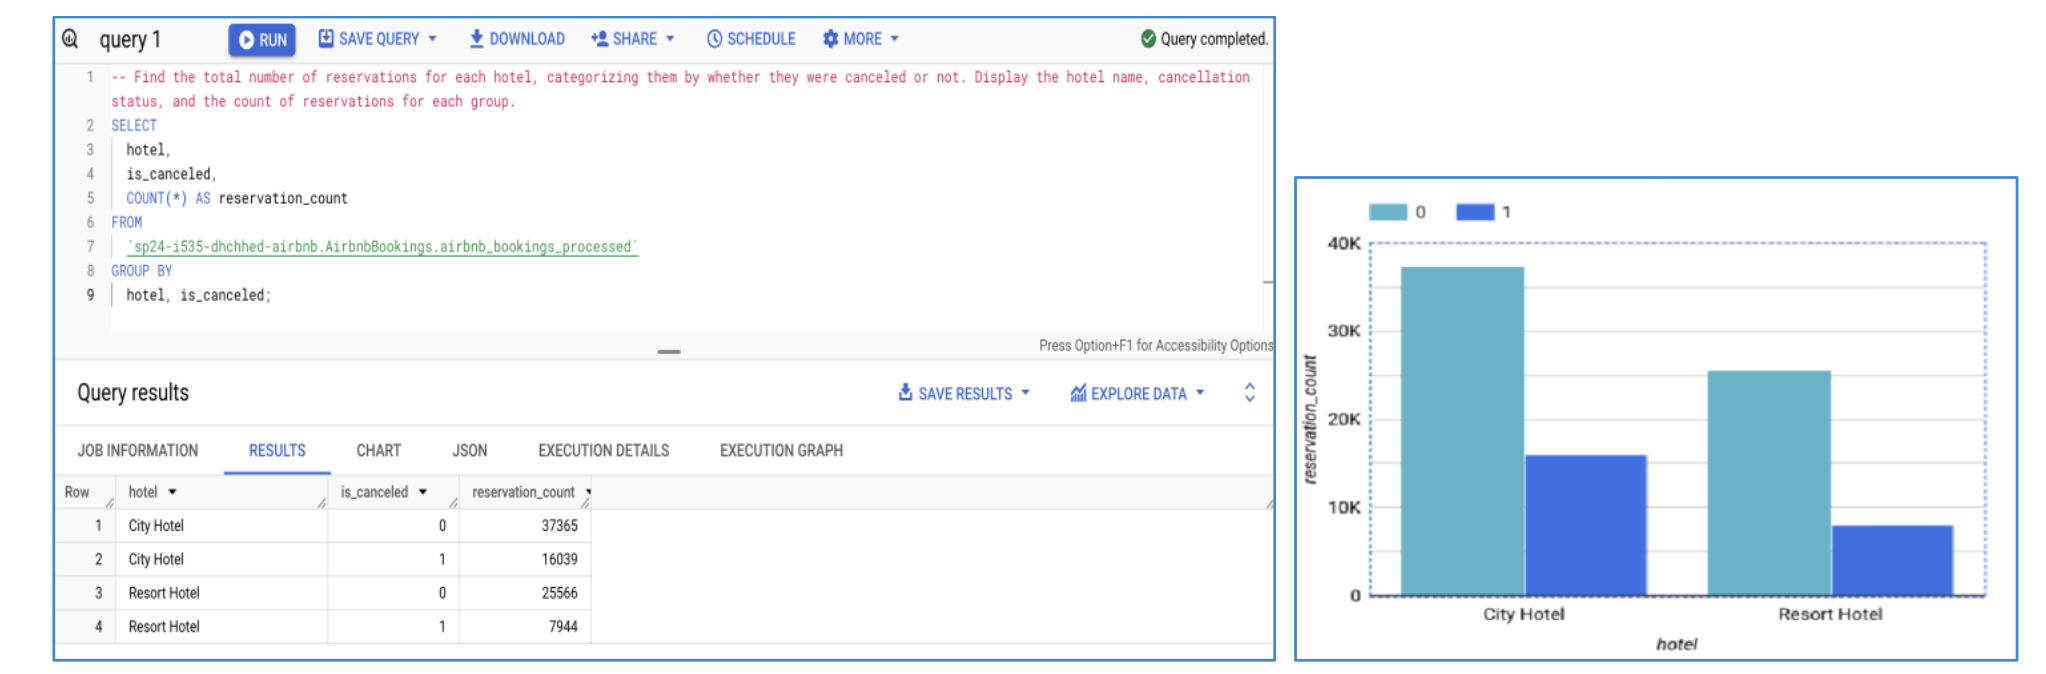Screen dimensions: 2046x674
Task: Open the MORE settings menu
Action: click(x=860, y=39)
